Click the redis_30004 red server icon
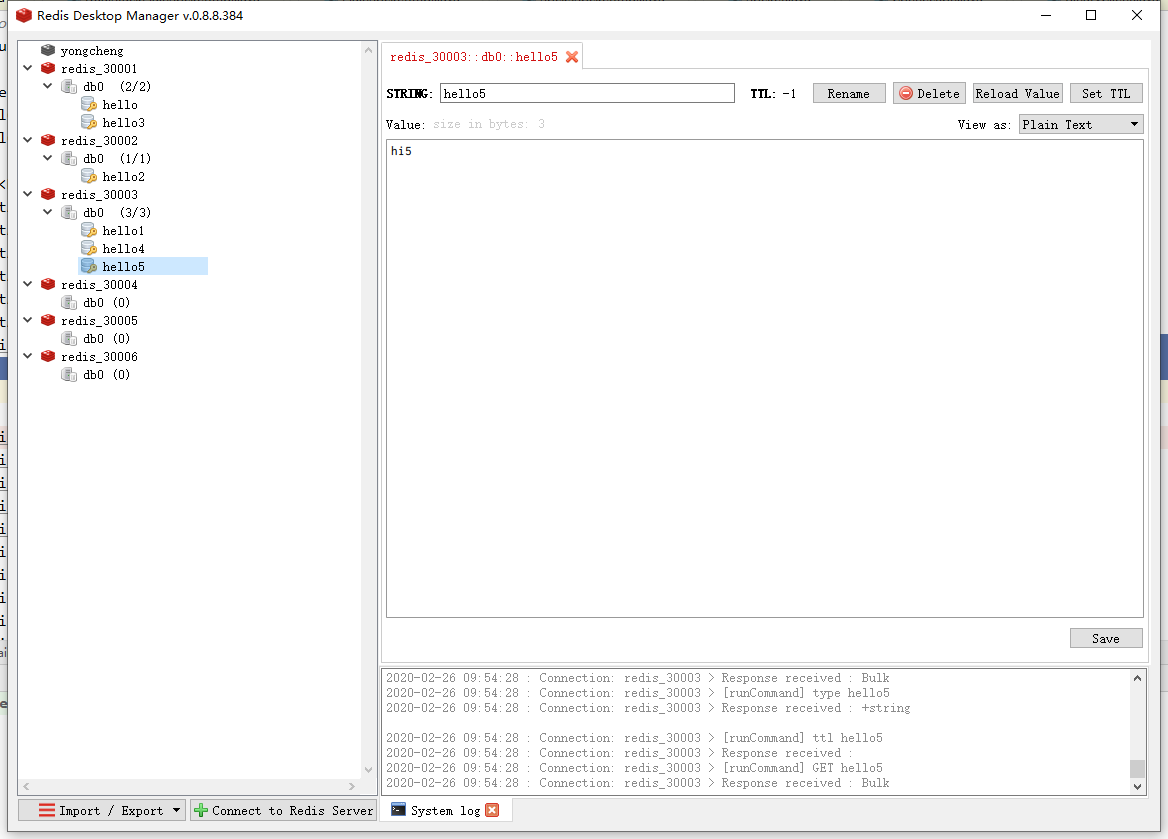This screenshot has height=839, width=1168. click(x=48, y=284)
